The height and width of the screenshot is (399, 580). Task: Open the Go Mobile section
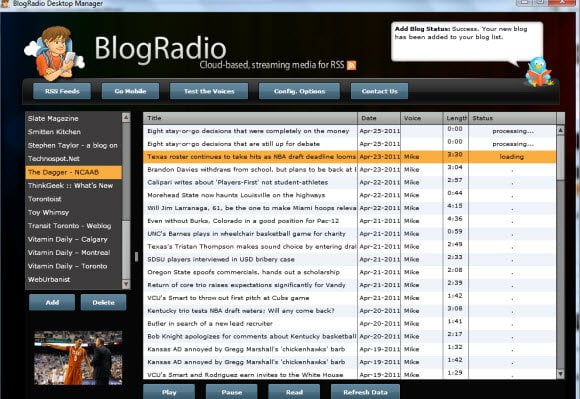click(131, 91)
